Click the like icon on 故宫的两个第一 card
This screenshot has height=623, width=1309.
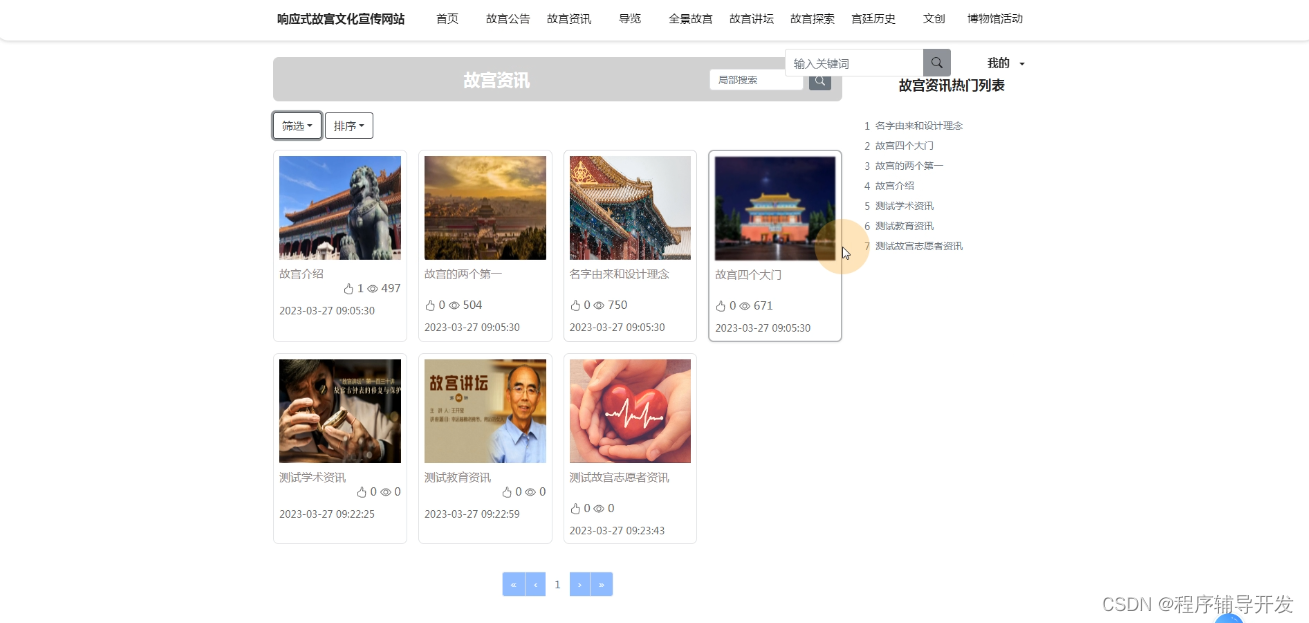[430, 306]
